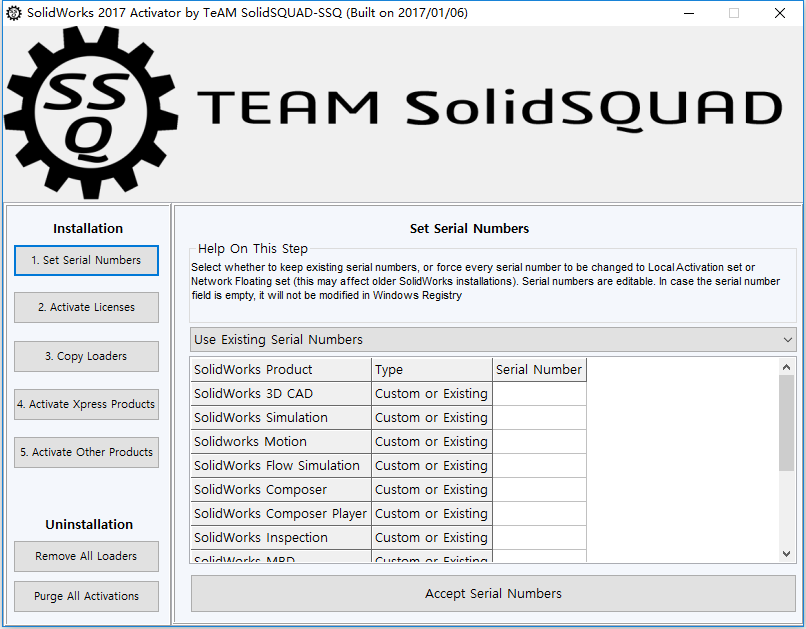This screenshot has width=806, height=629.
Task: Click the Accept Serial Numbers button
Action: (493, 594)
